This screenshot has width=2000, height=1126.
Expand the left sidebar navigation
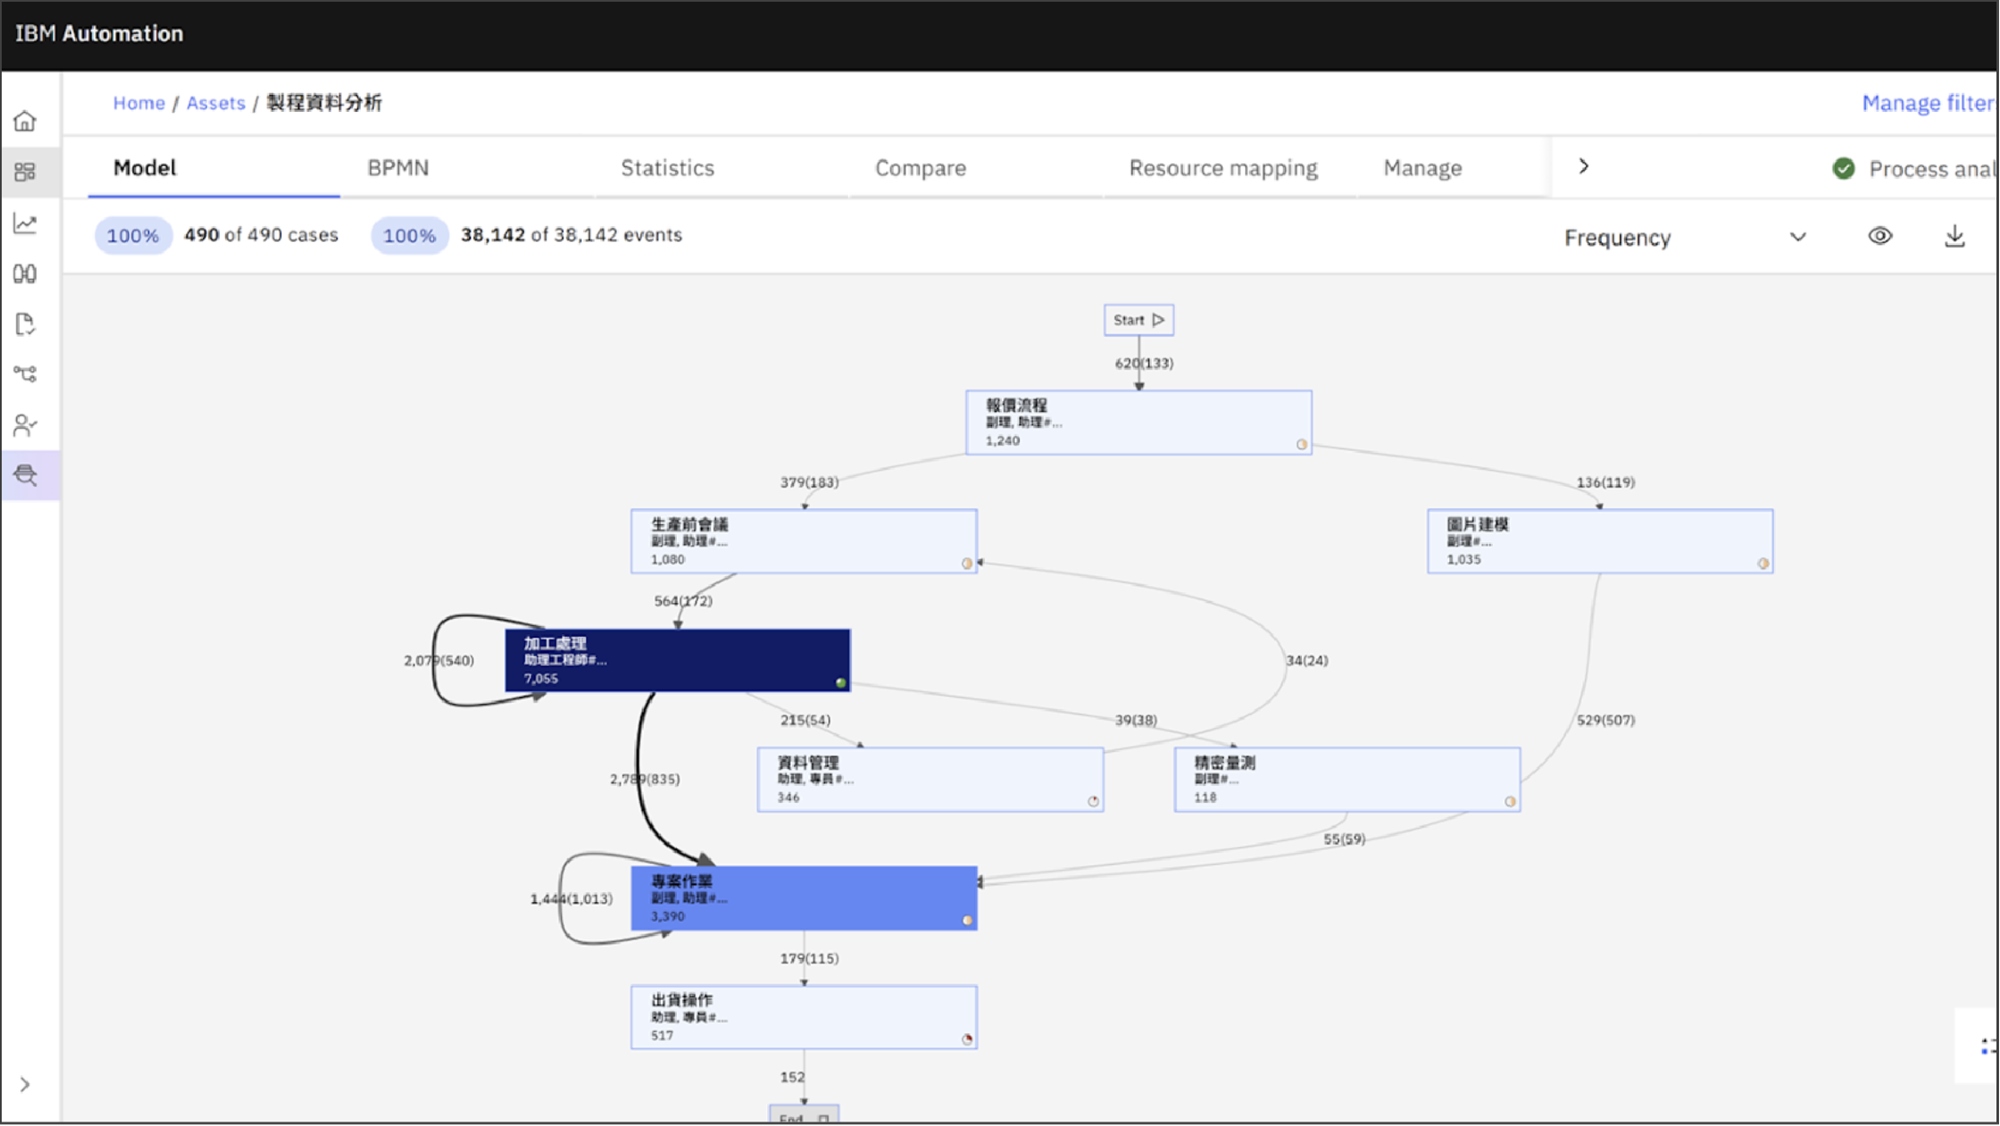[x=25, y=1085]
